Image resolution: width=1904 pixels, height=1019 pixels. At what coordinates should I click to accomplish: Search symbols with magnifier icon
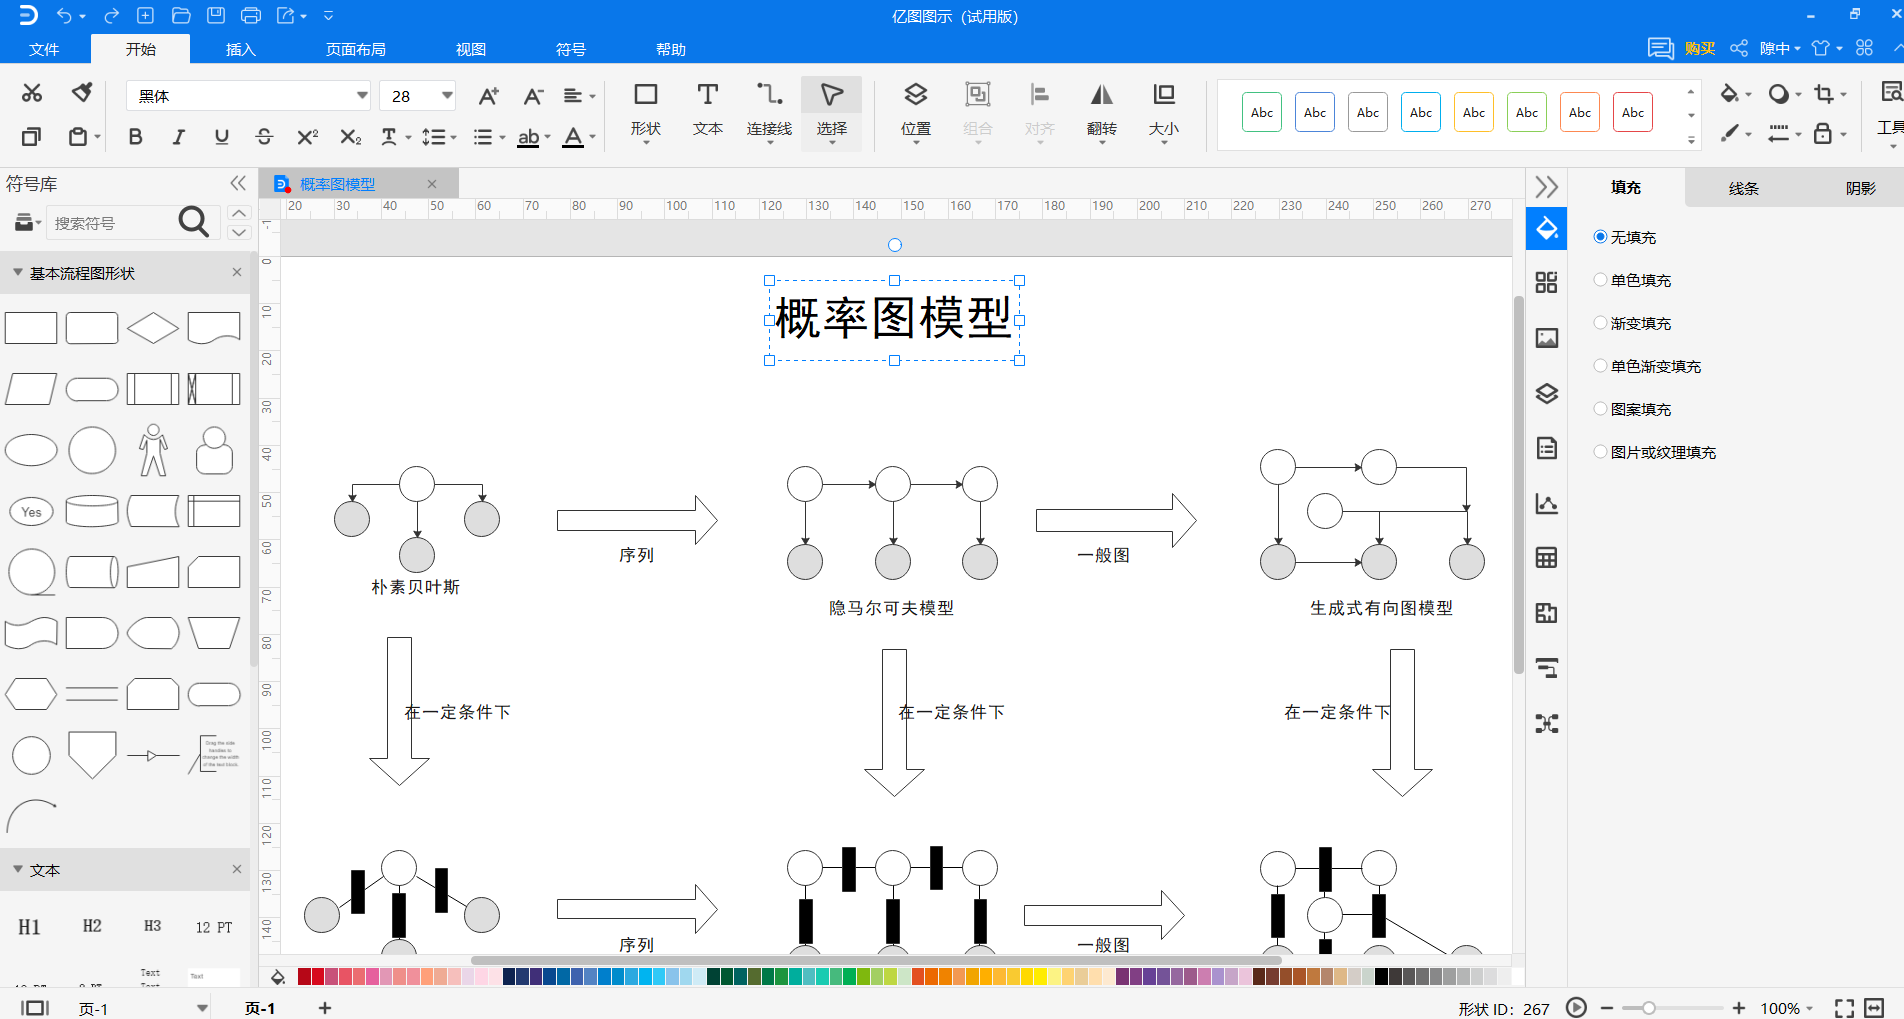click(x=193, y=222)
